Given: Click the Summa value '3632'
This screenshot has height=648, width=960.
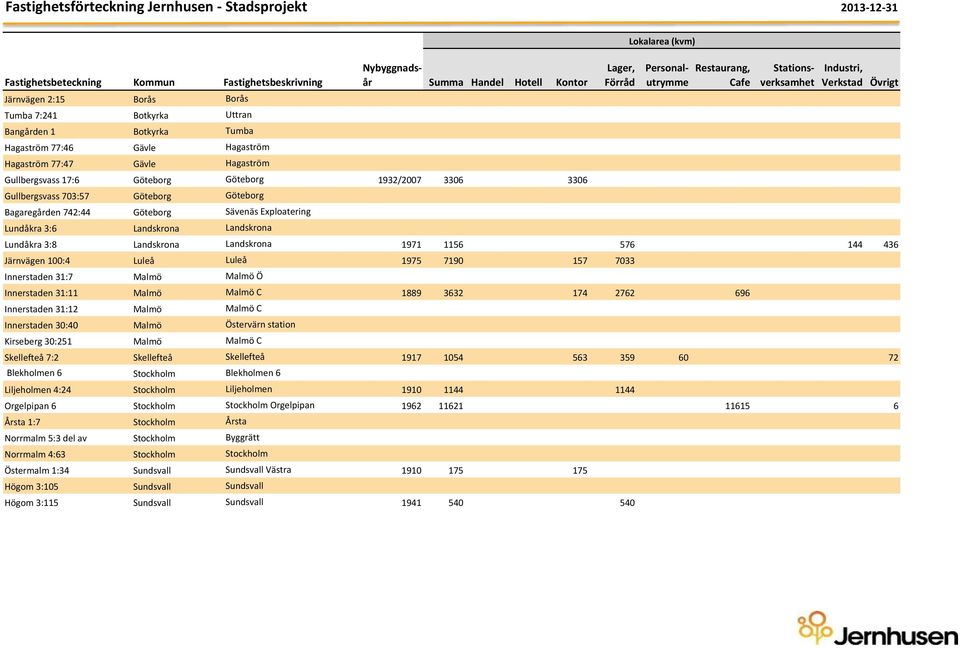Looking at the screenshot, I should point(453,293).
